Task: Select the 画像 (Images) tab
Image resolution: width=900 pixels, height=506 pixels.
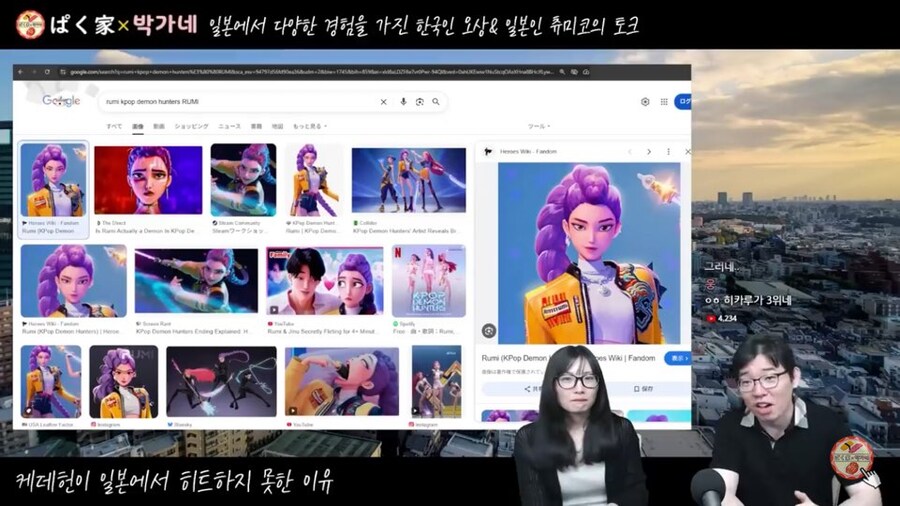Action: (138, 126)
